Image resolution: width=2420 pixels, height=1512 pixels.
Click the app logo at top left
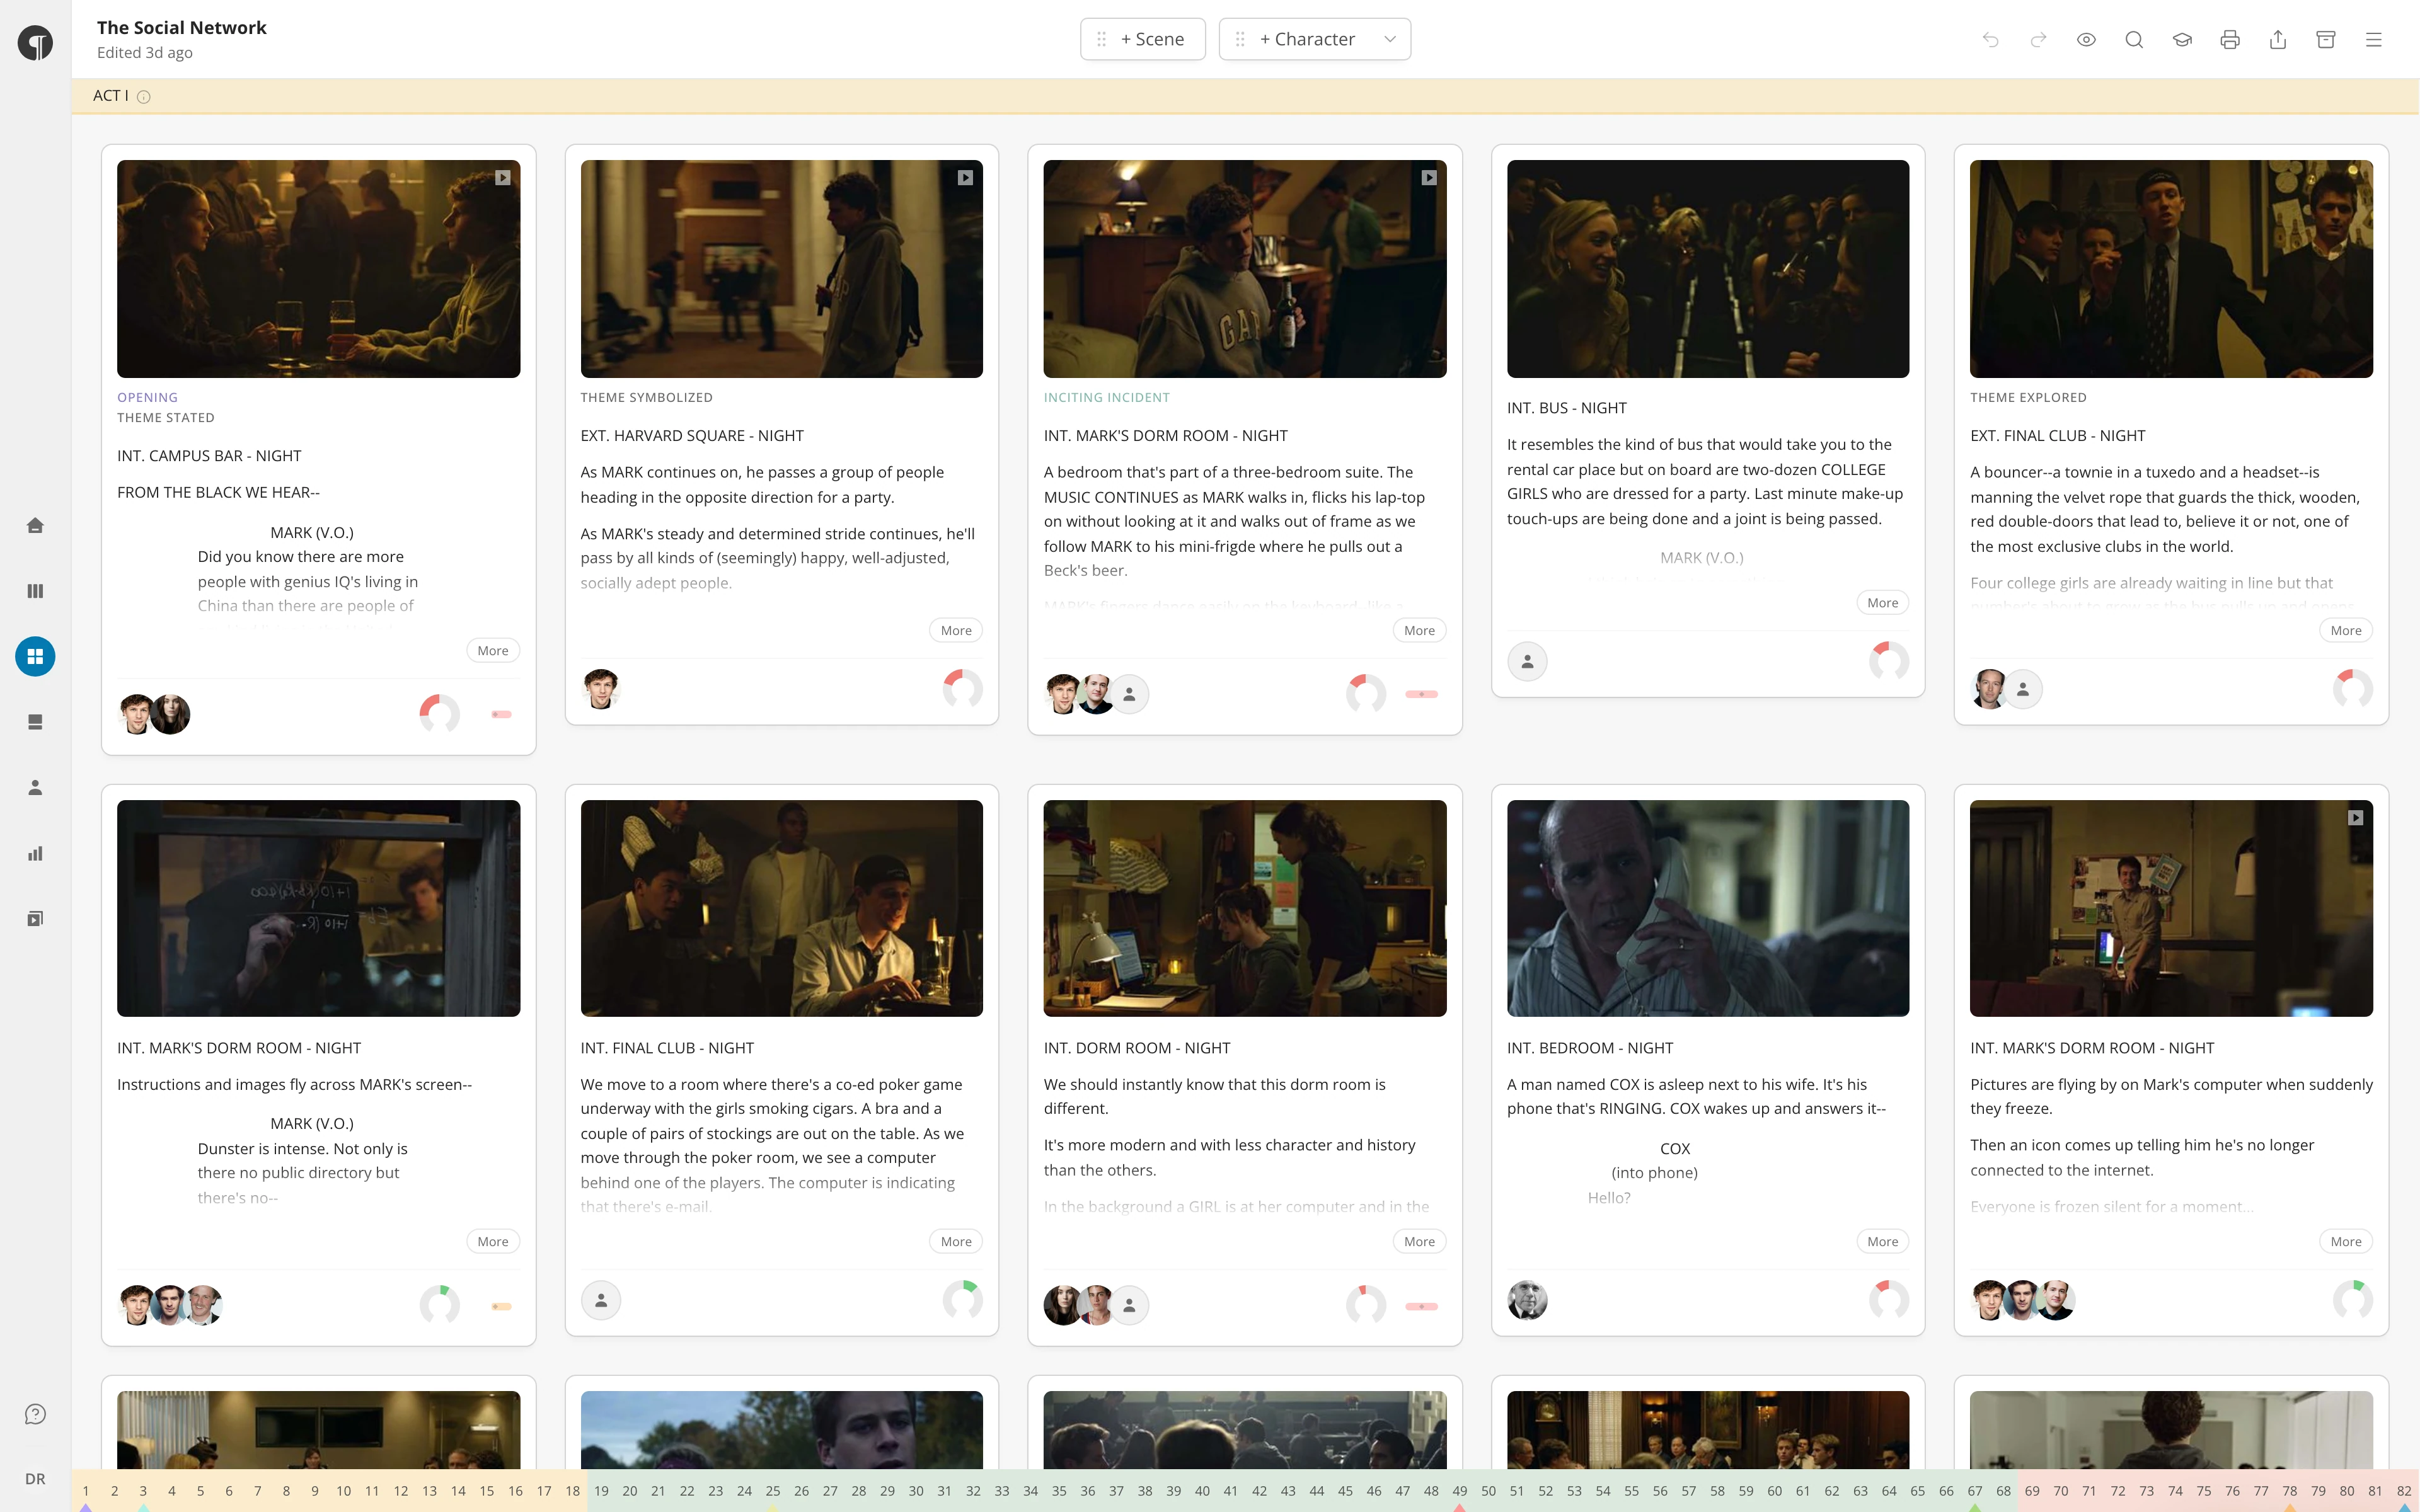click(x=35, y=43)
